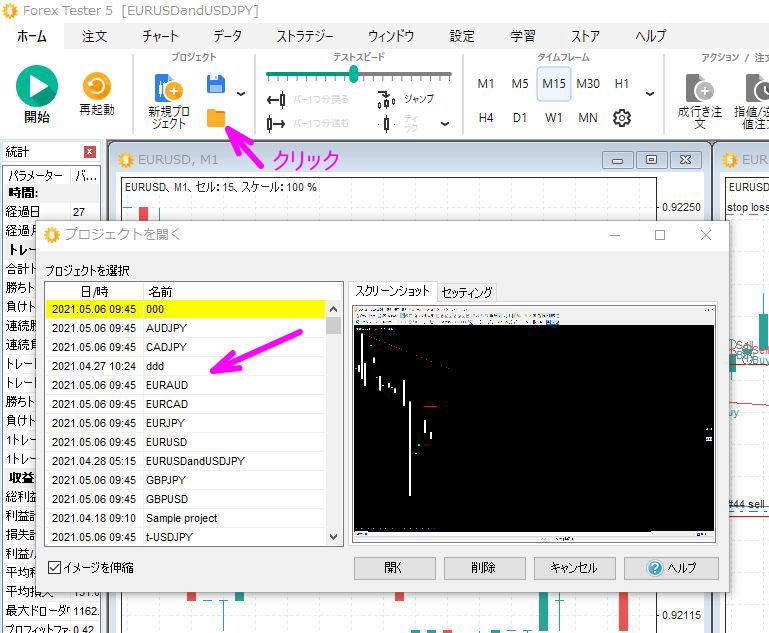Step forward one bar icon

pyautogui.click(x=276, y=124)
